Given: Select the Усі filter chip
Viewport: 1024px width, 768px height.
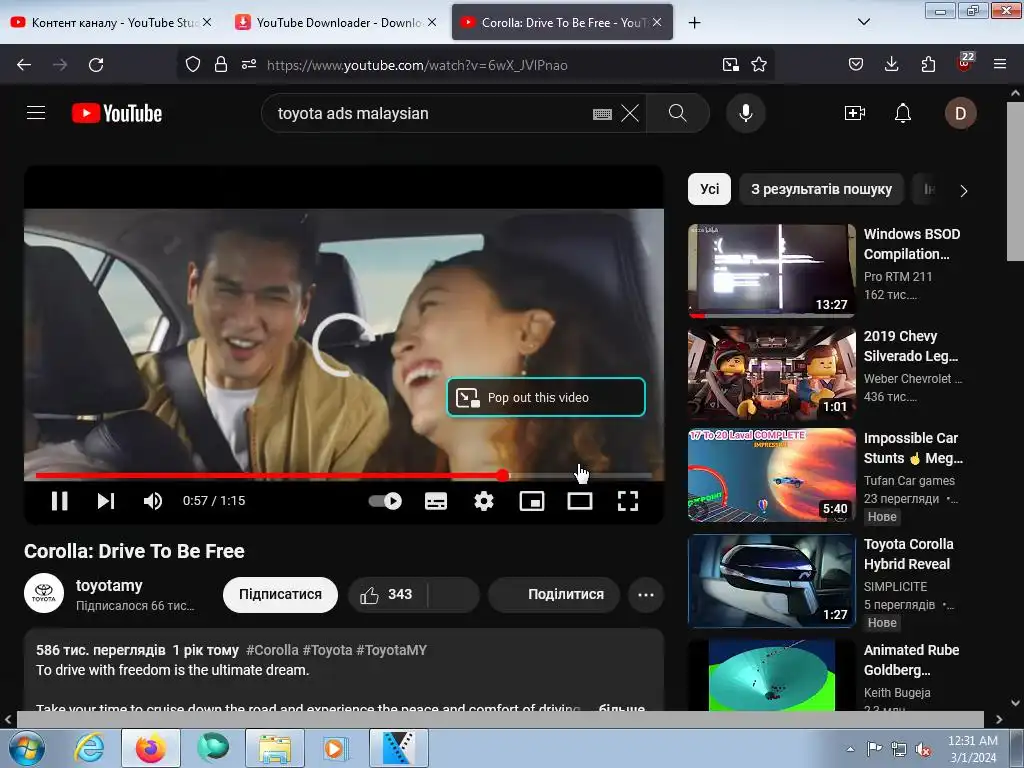Looking at the screenshot, I should (x=709, y=189).
